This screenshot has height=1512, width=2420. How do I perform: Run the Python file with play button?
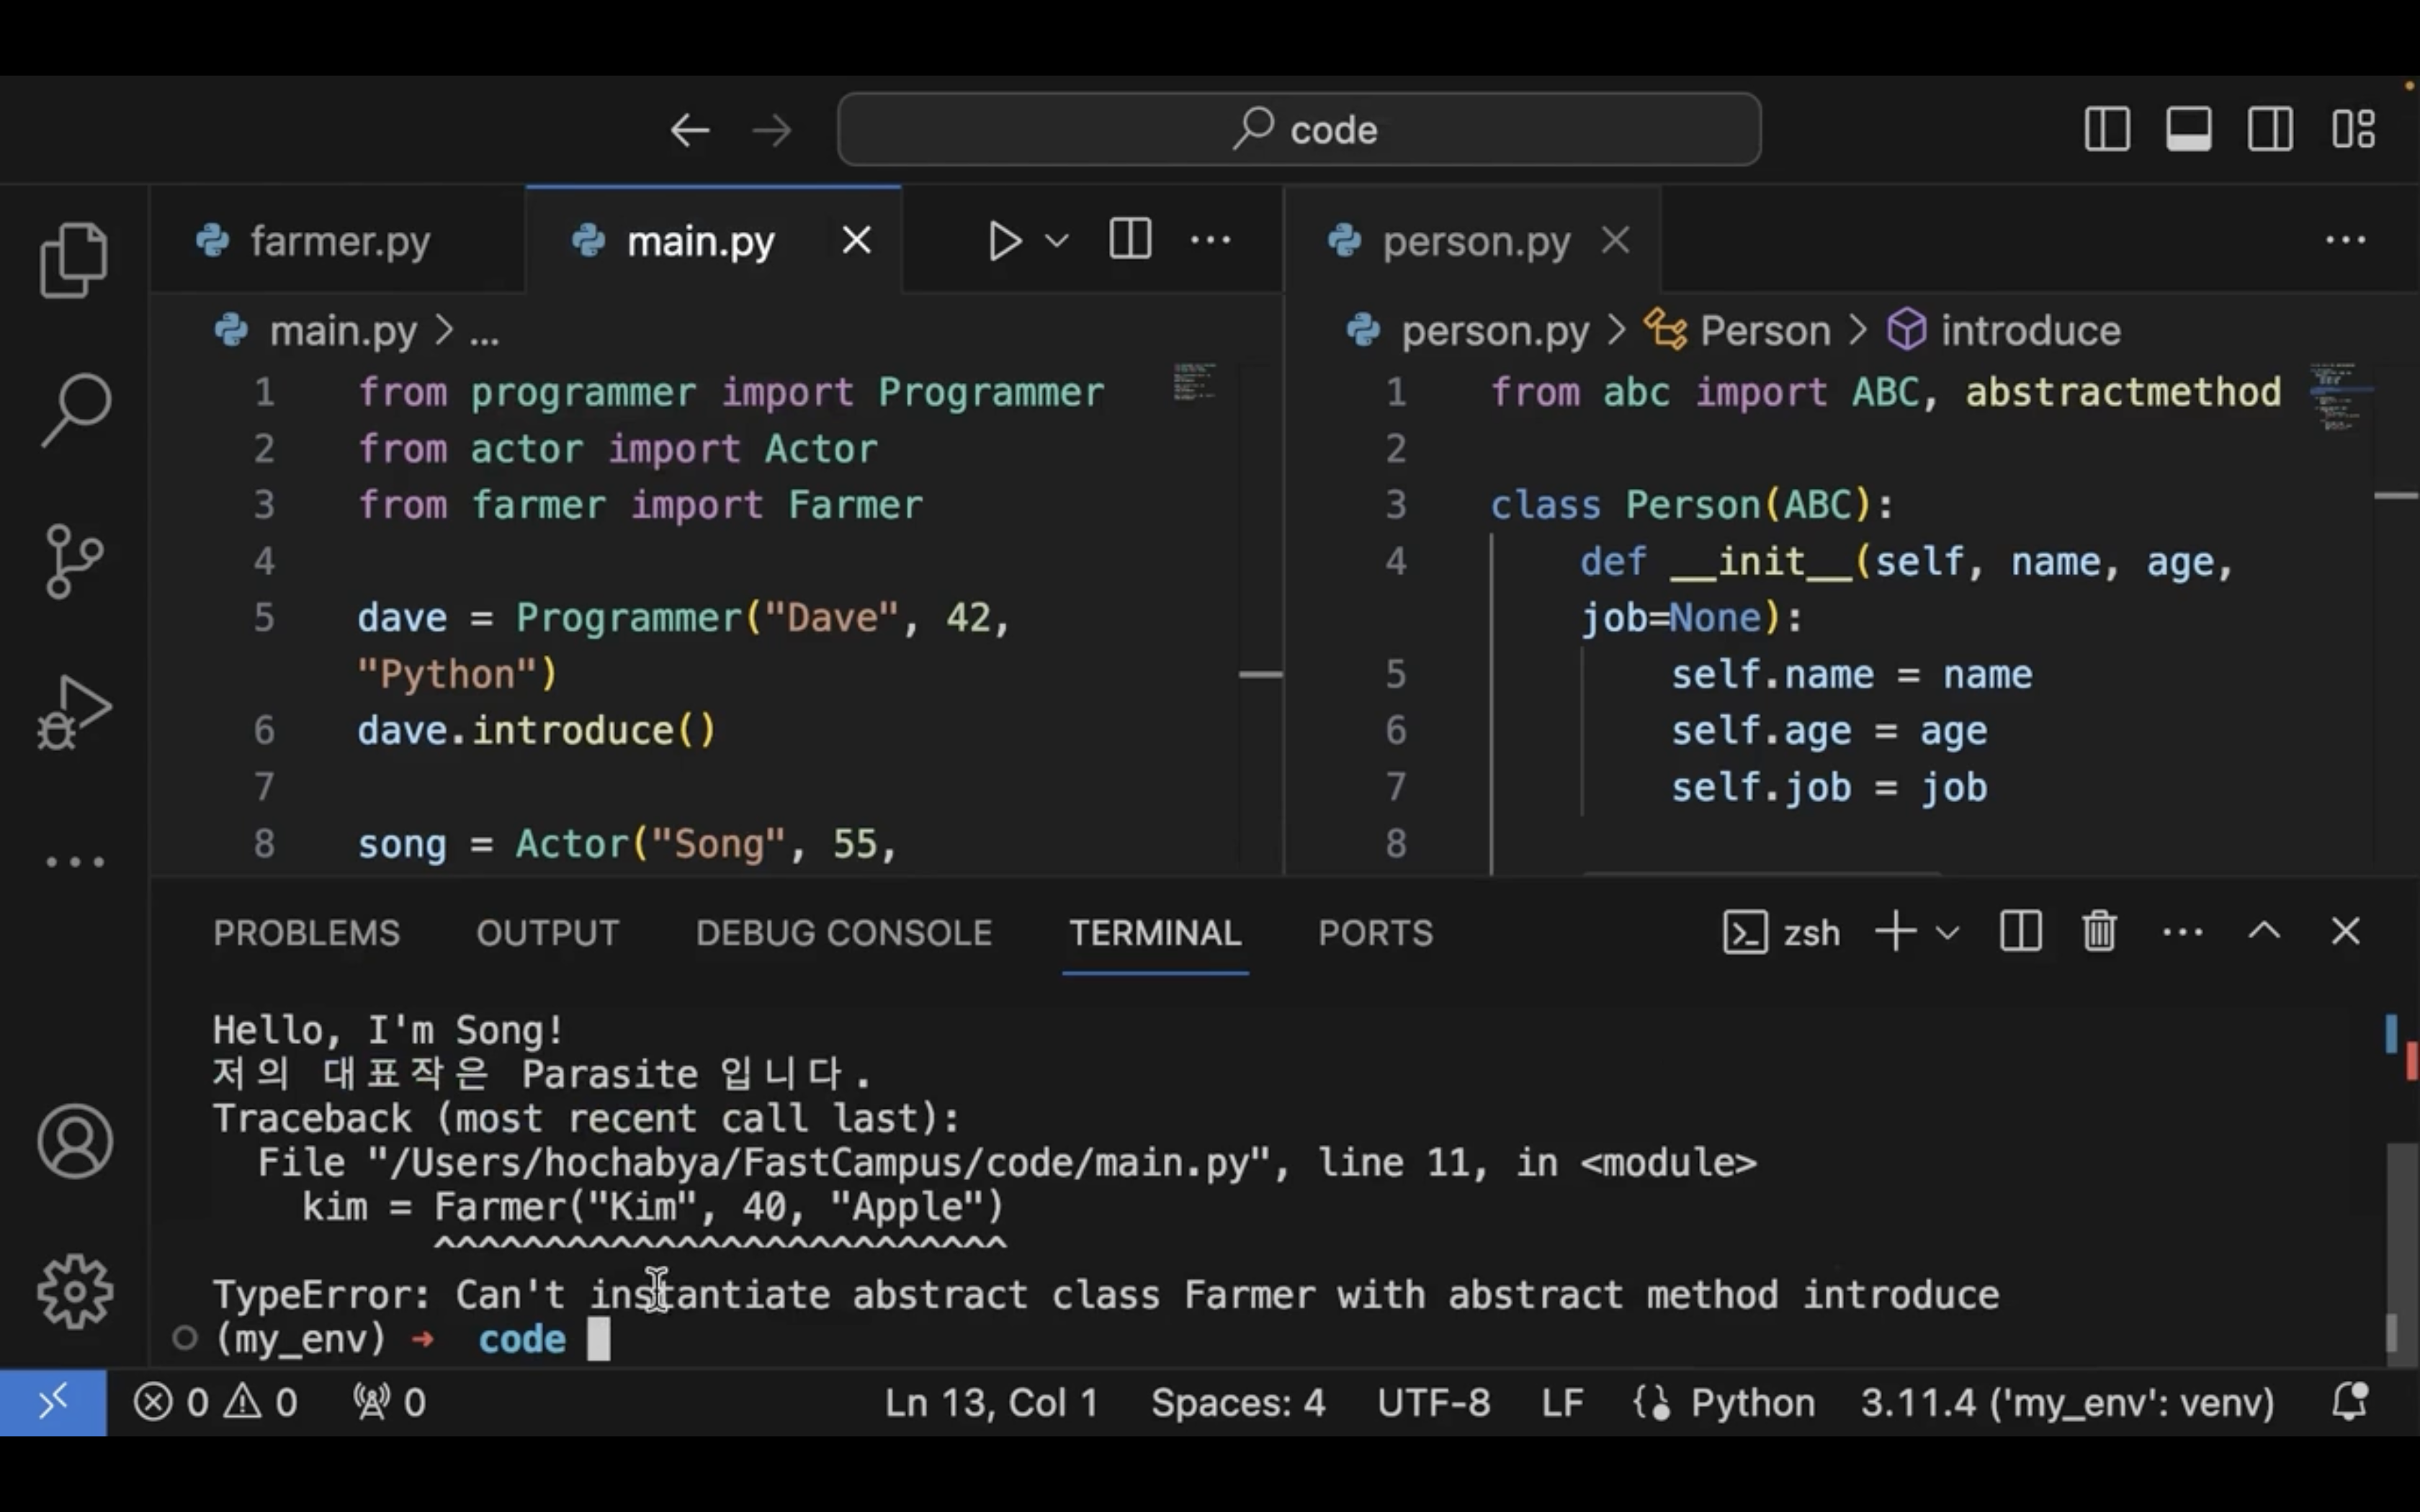tap(1003, 241)
